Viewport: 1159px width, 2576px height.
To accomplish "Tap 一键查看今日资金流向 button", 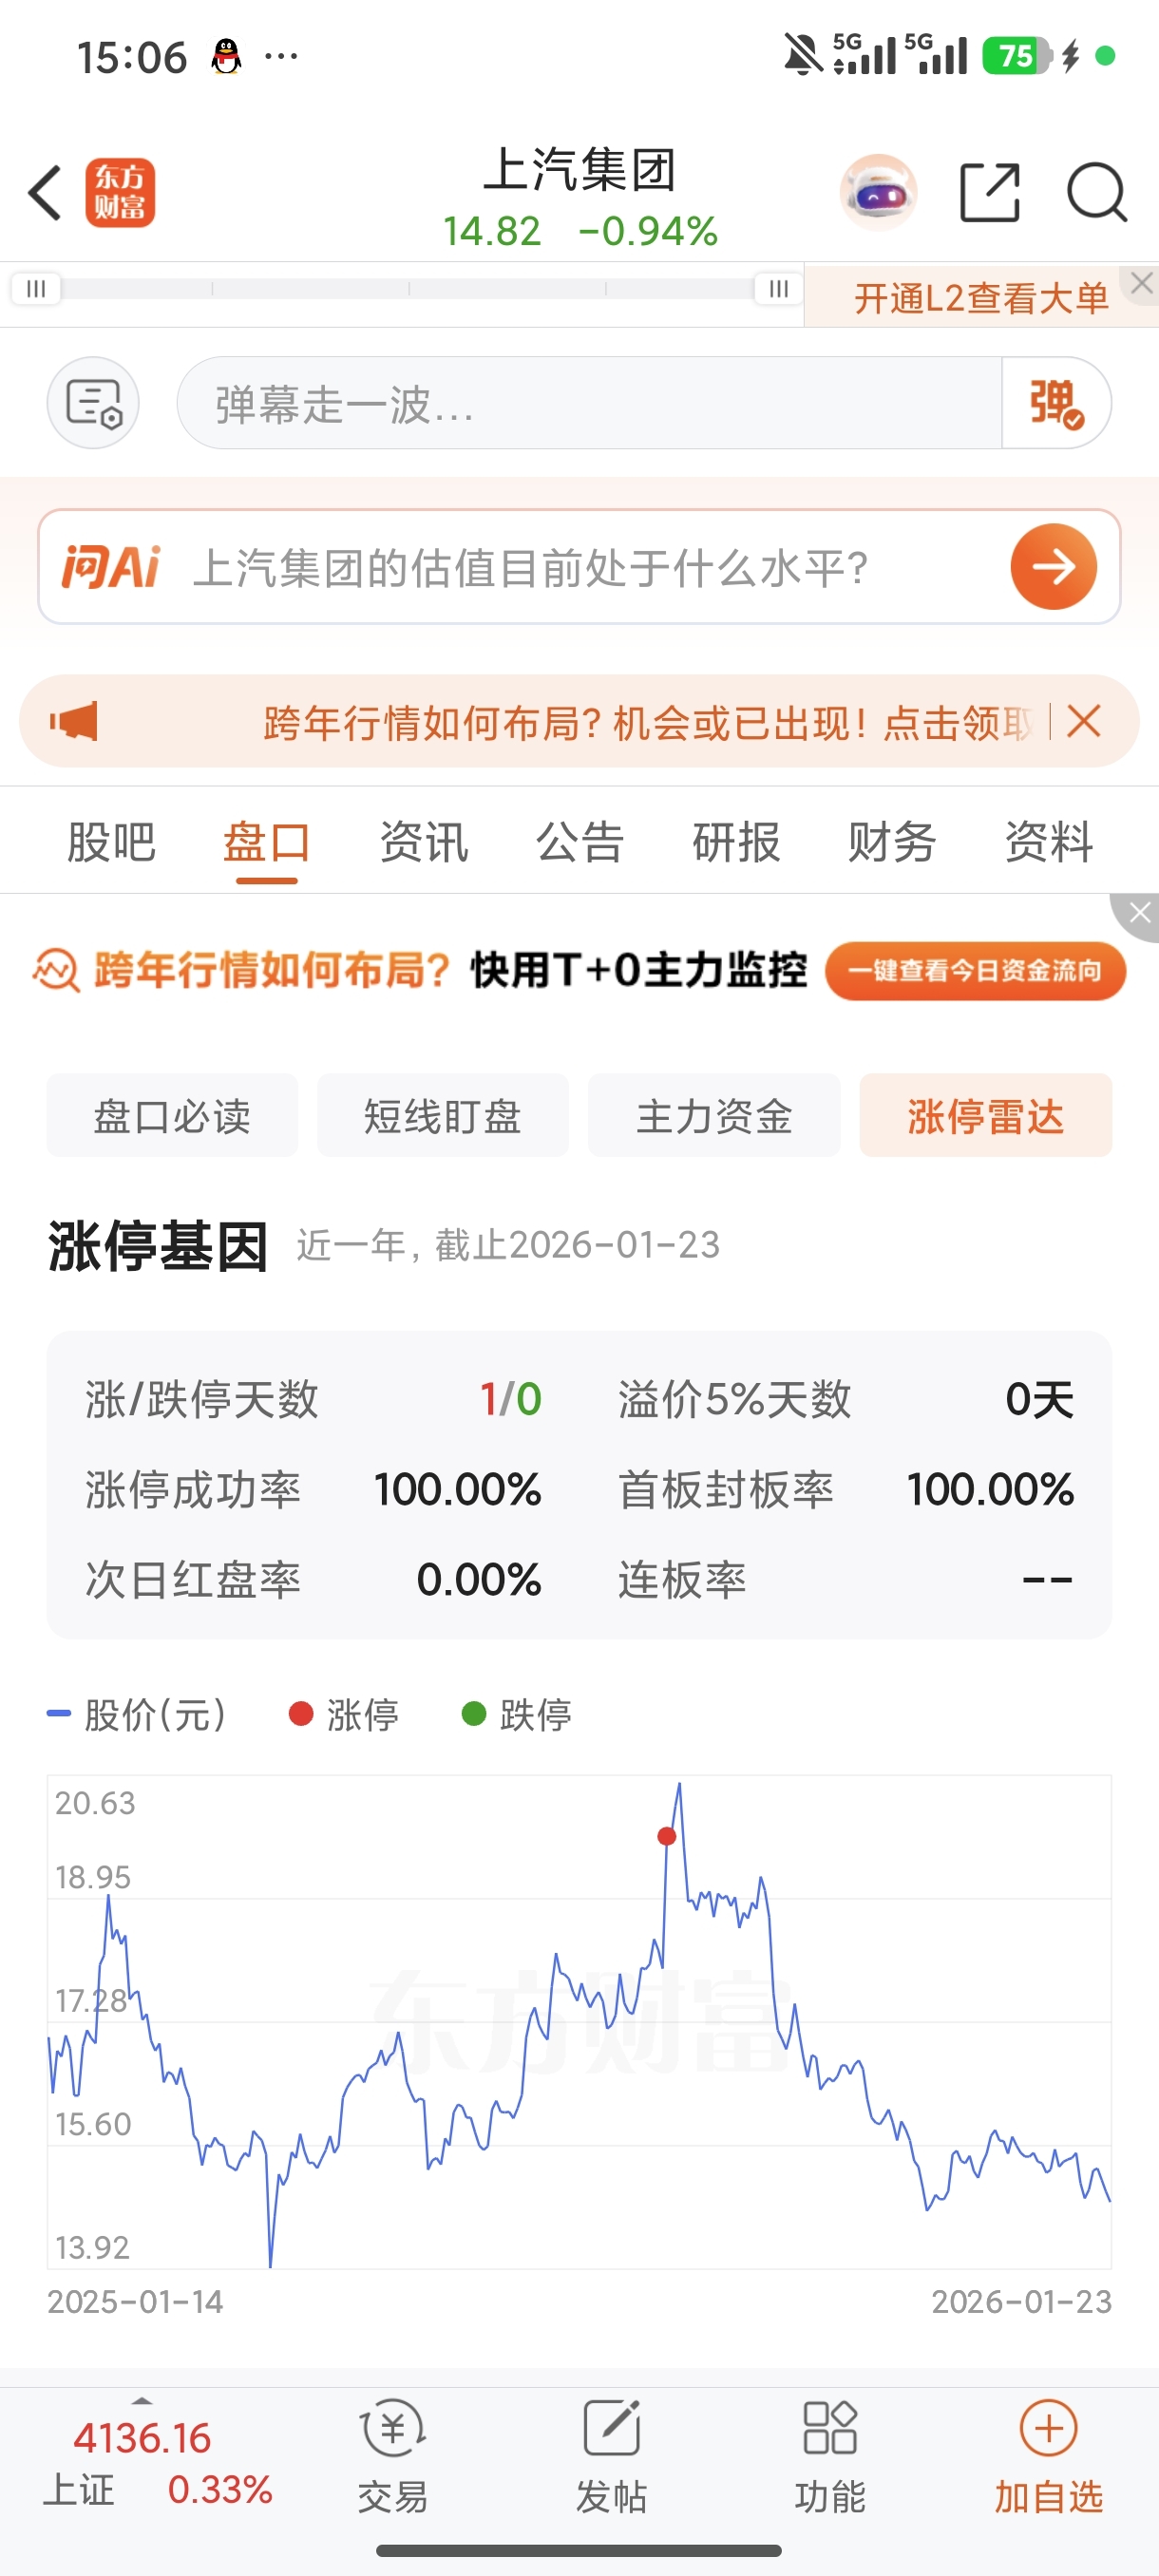I will tap(975, 971).
